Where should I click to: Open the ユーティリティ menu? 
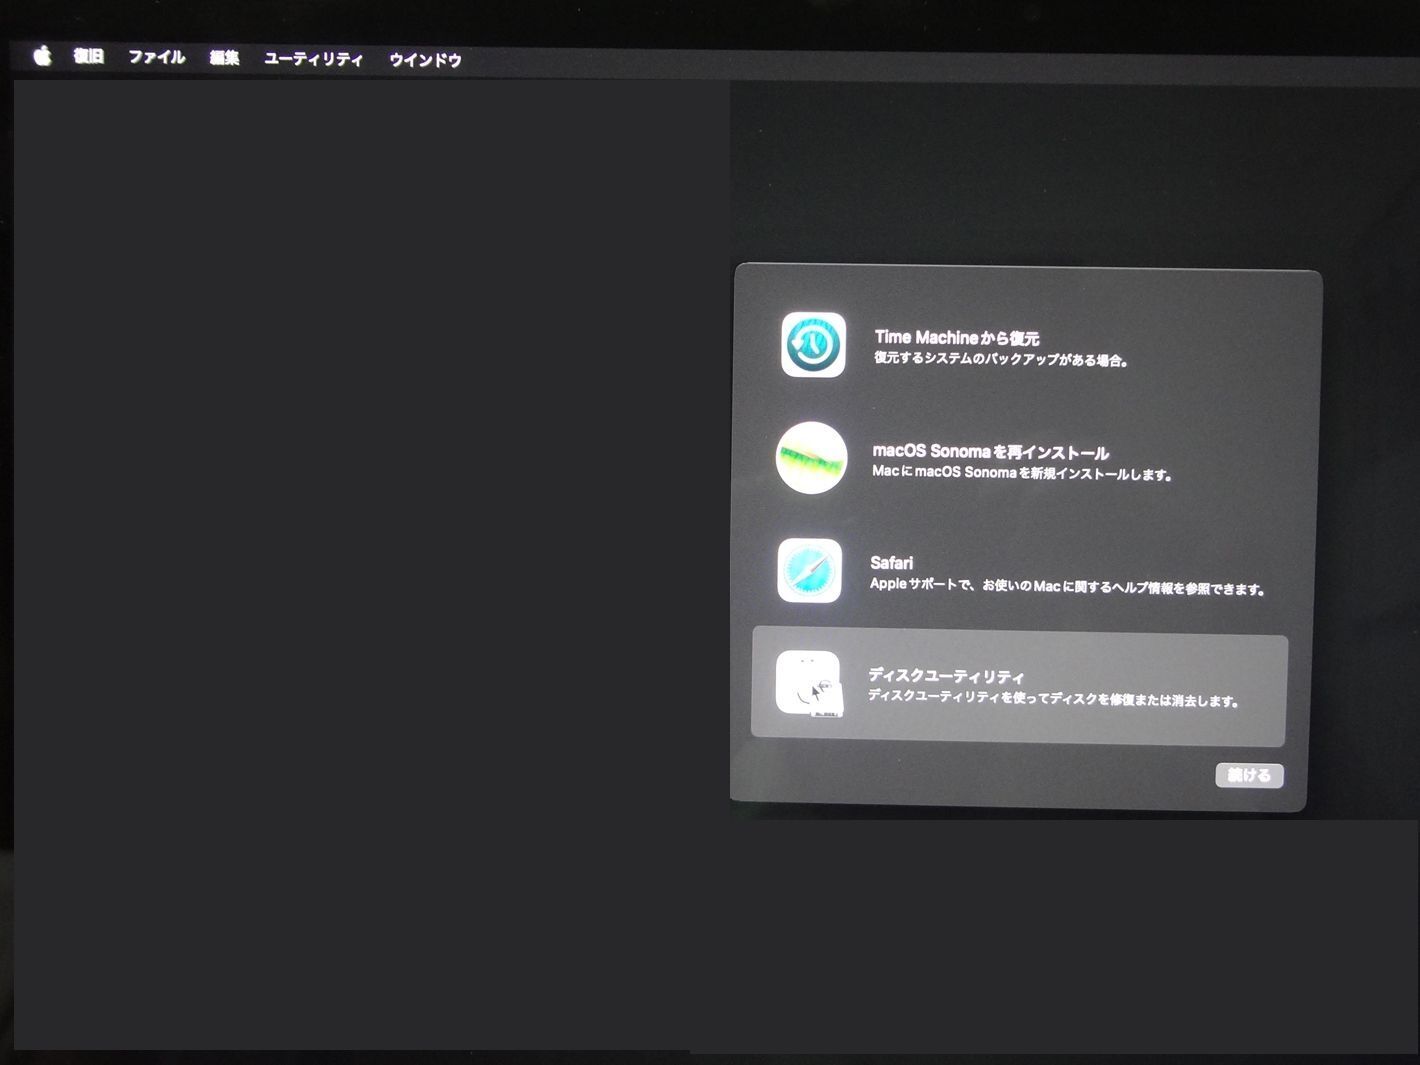click(313, 59)
